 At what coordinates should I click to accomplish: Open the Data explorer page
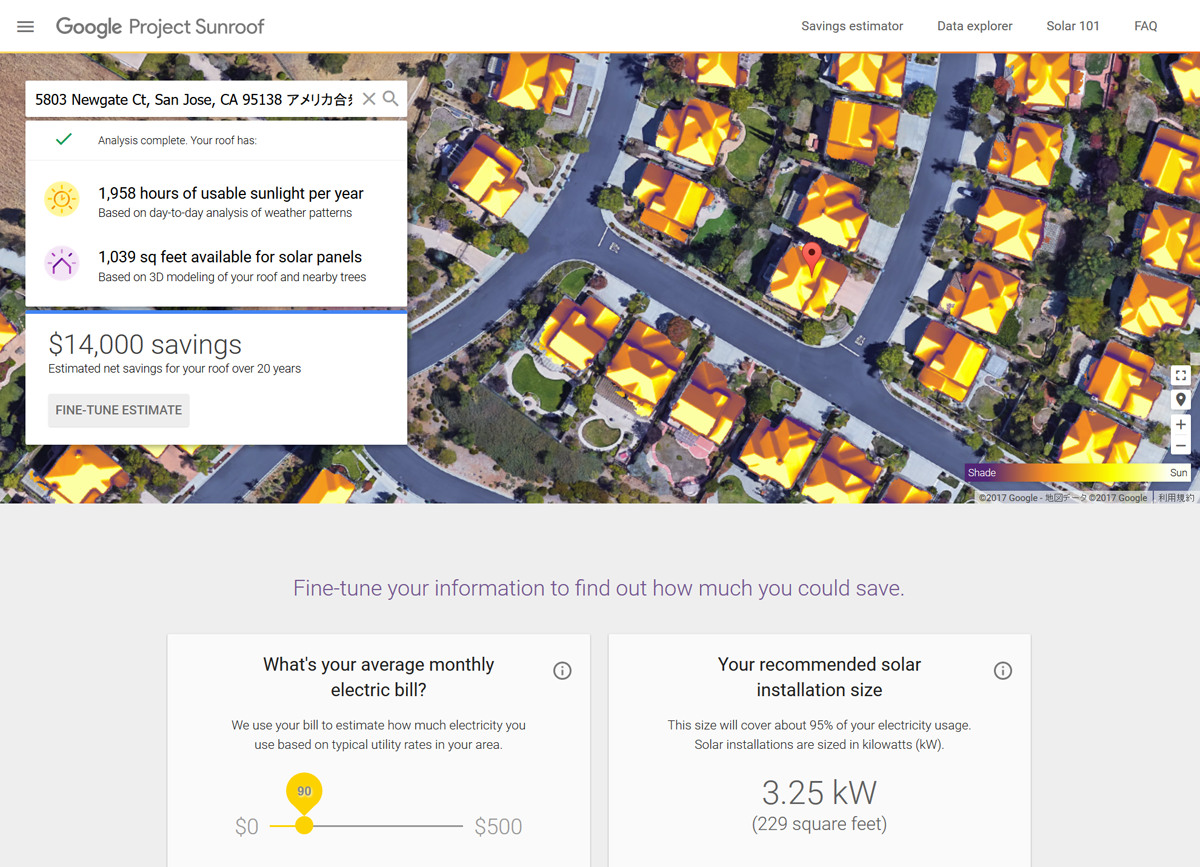[x=975, y=26]
